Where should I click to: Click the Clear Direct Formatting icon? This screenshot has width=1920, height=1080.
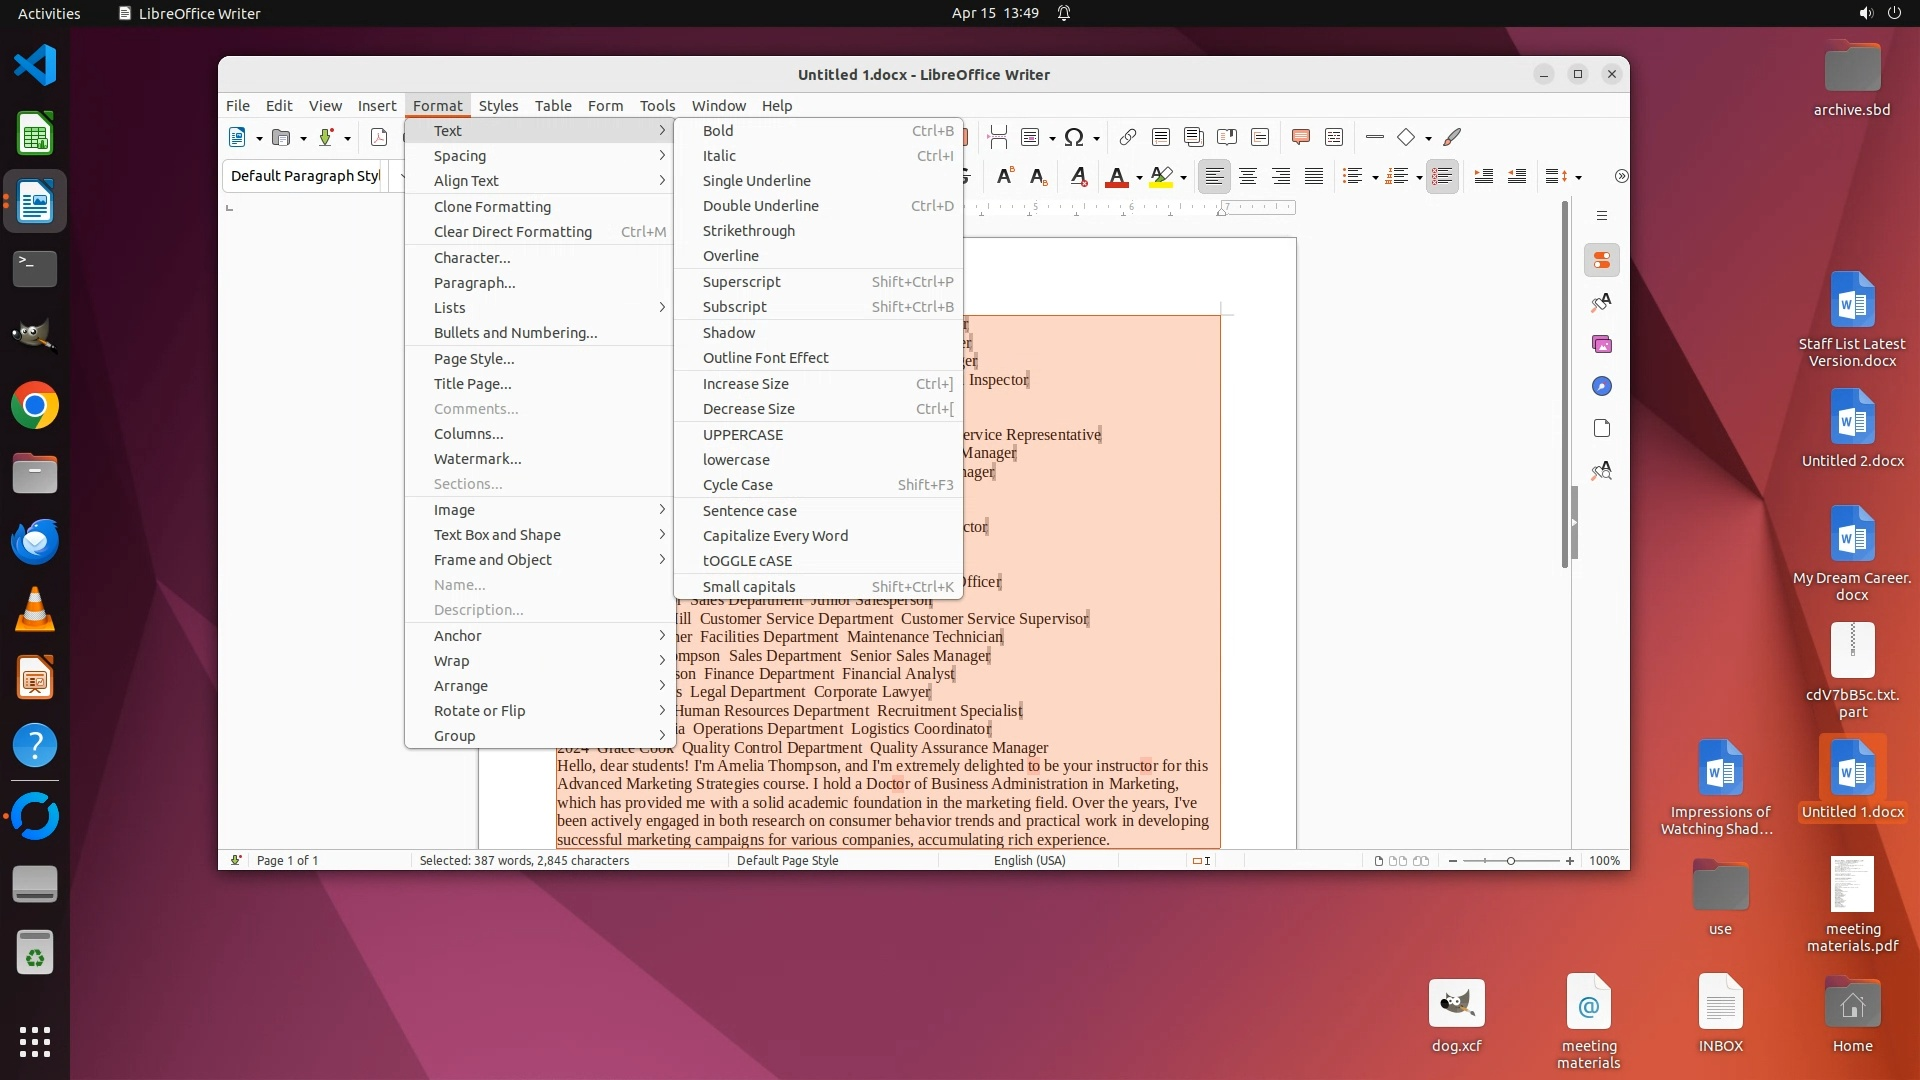(1078, 177)
